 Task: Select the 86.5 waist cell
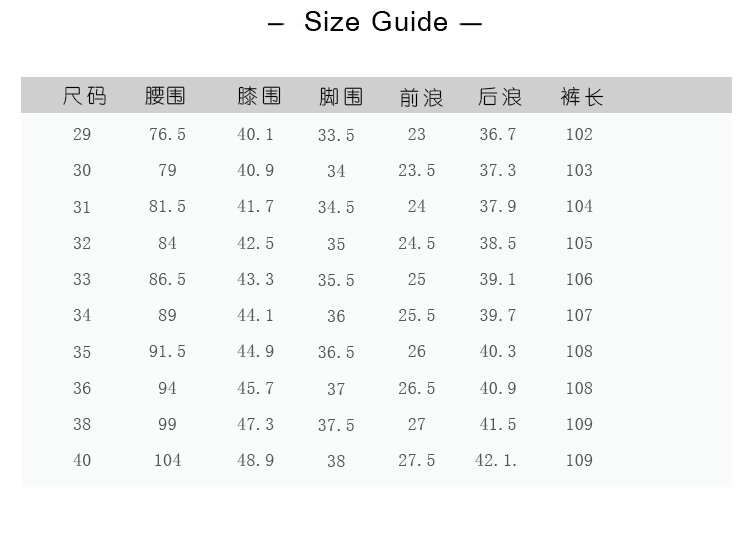coord(167,279)
